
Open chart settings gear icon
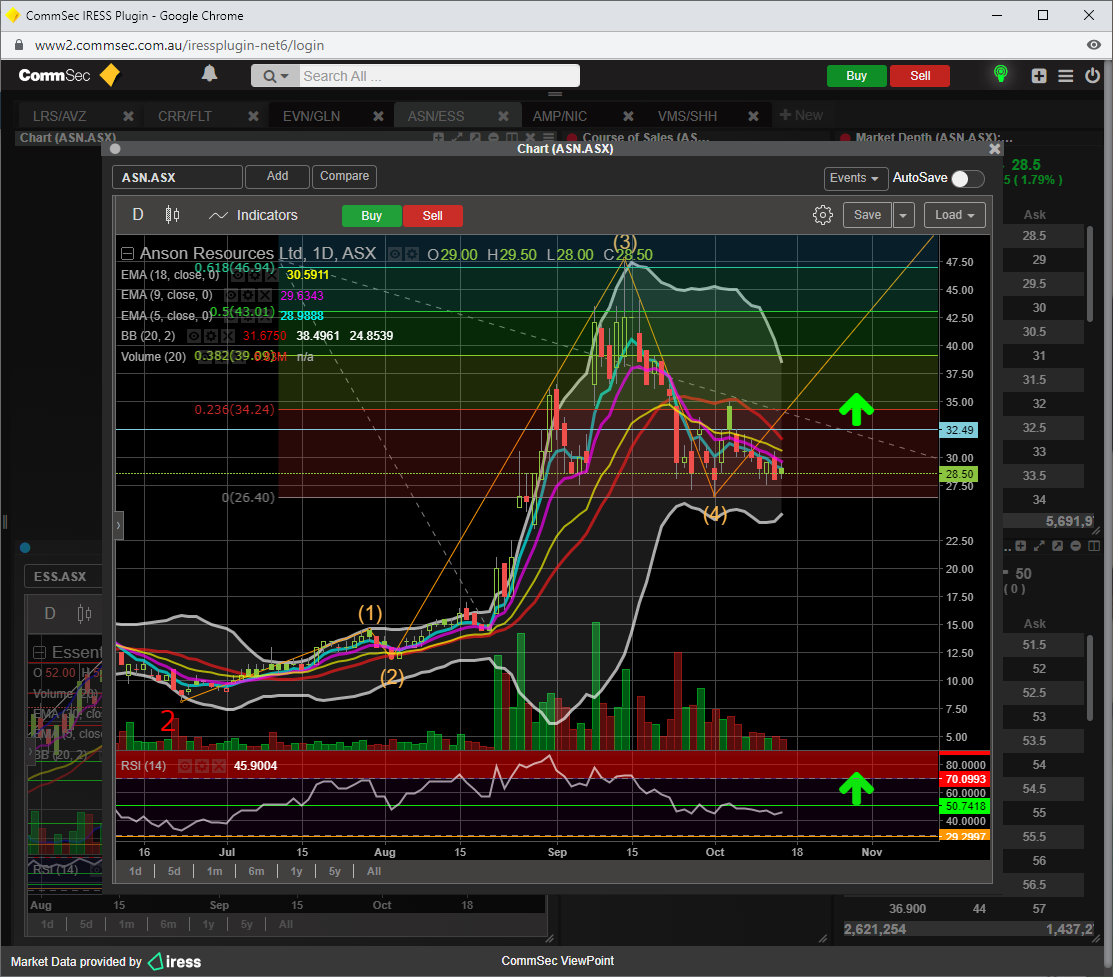pos(822,215)
